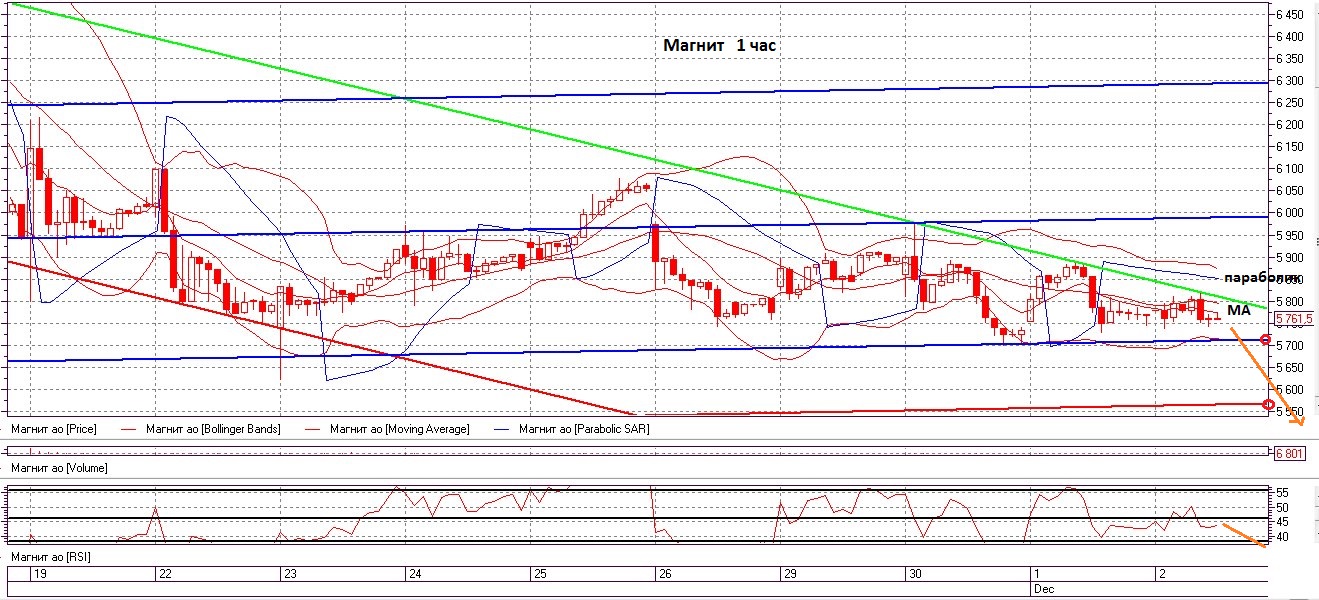1319x600 pixels.
Task: Click the RSI axis value 50
Action: 1281,508
